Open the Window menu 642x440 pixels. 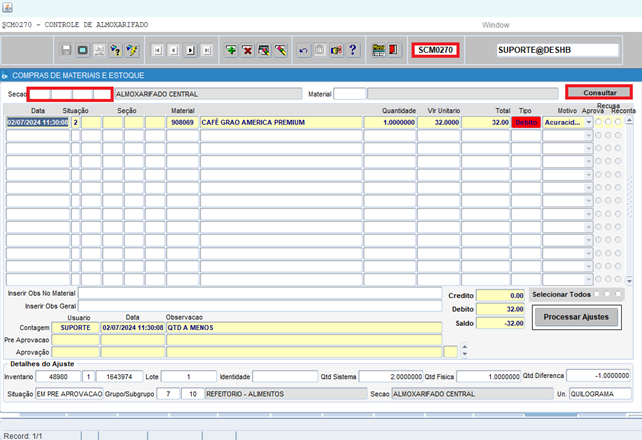tap(495, 25)
